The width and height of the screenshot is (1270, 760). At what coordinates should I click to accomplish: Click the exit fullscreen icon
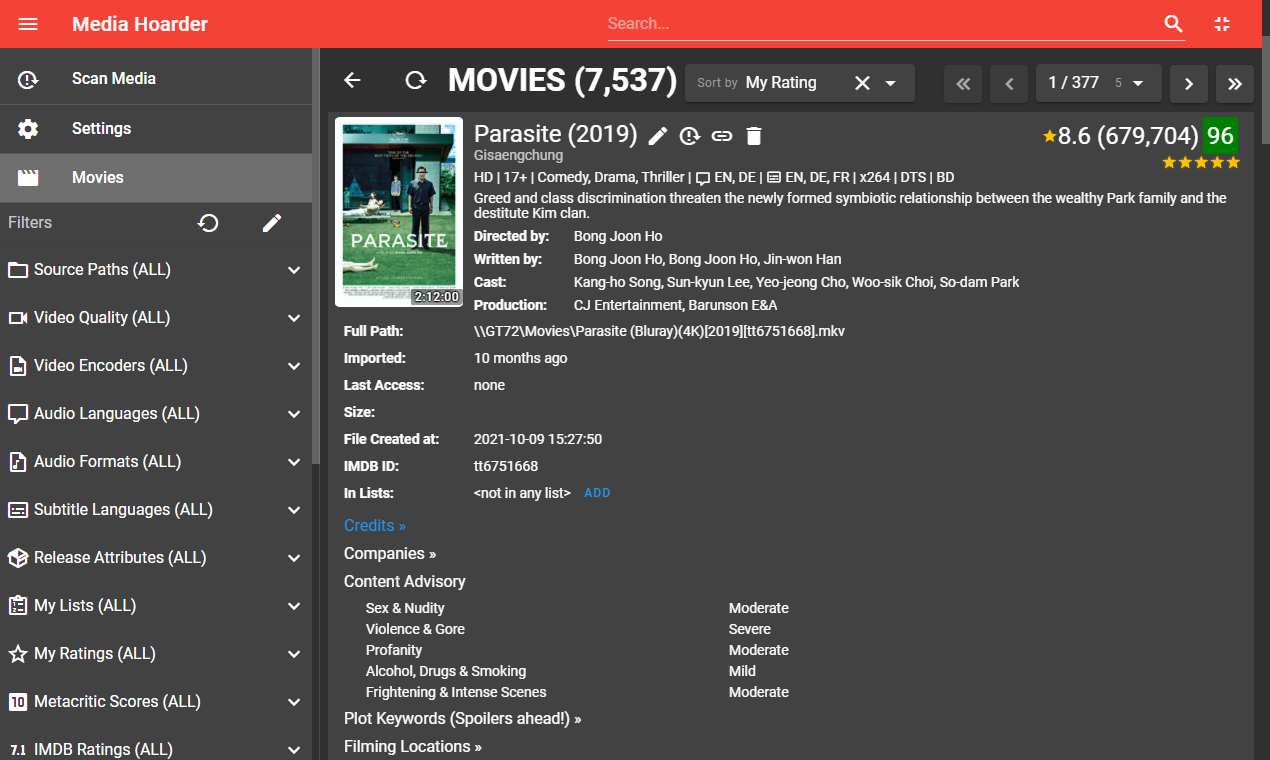[x=1222, y=24]
